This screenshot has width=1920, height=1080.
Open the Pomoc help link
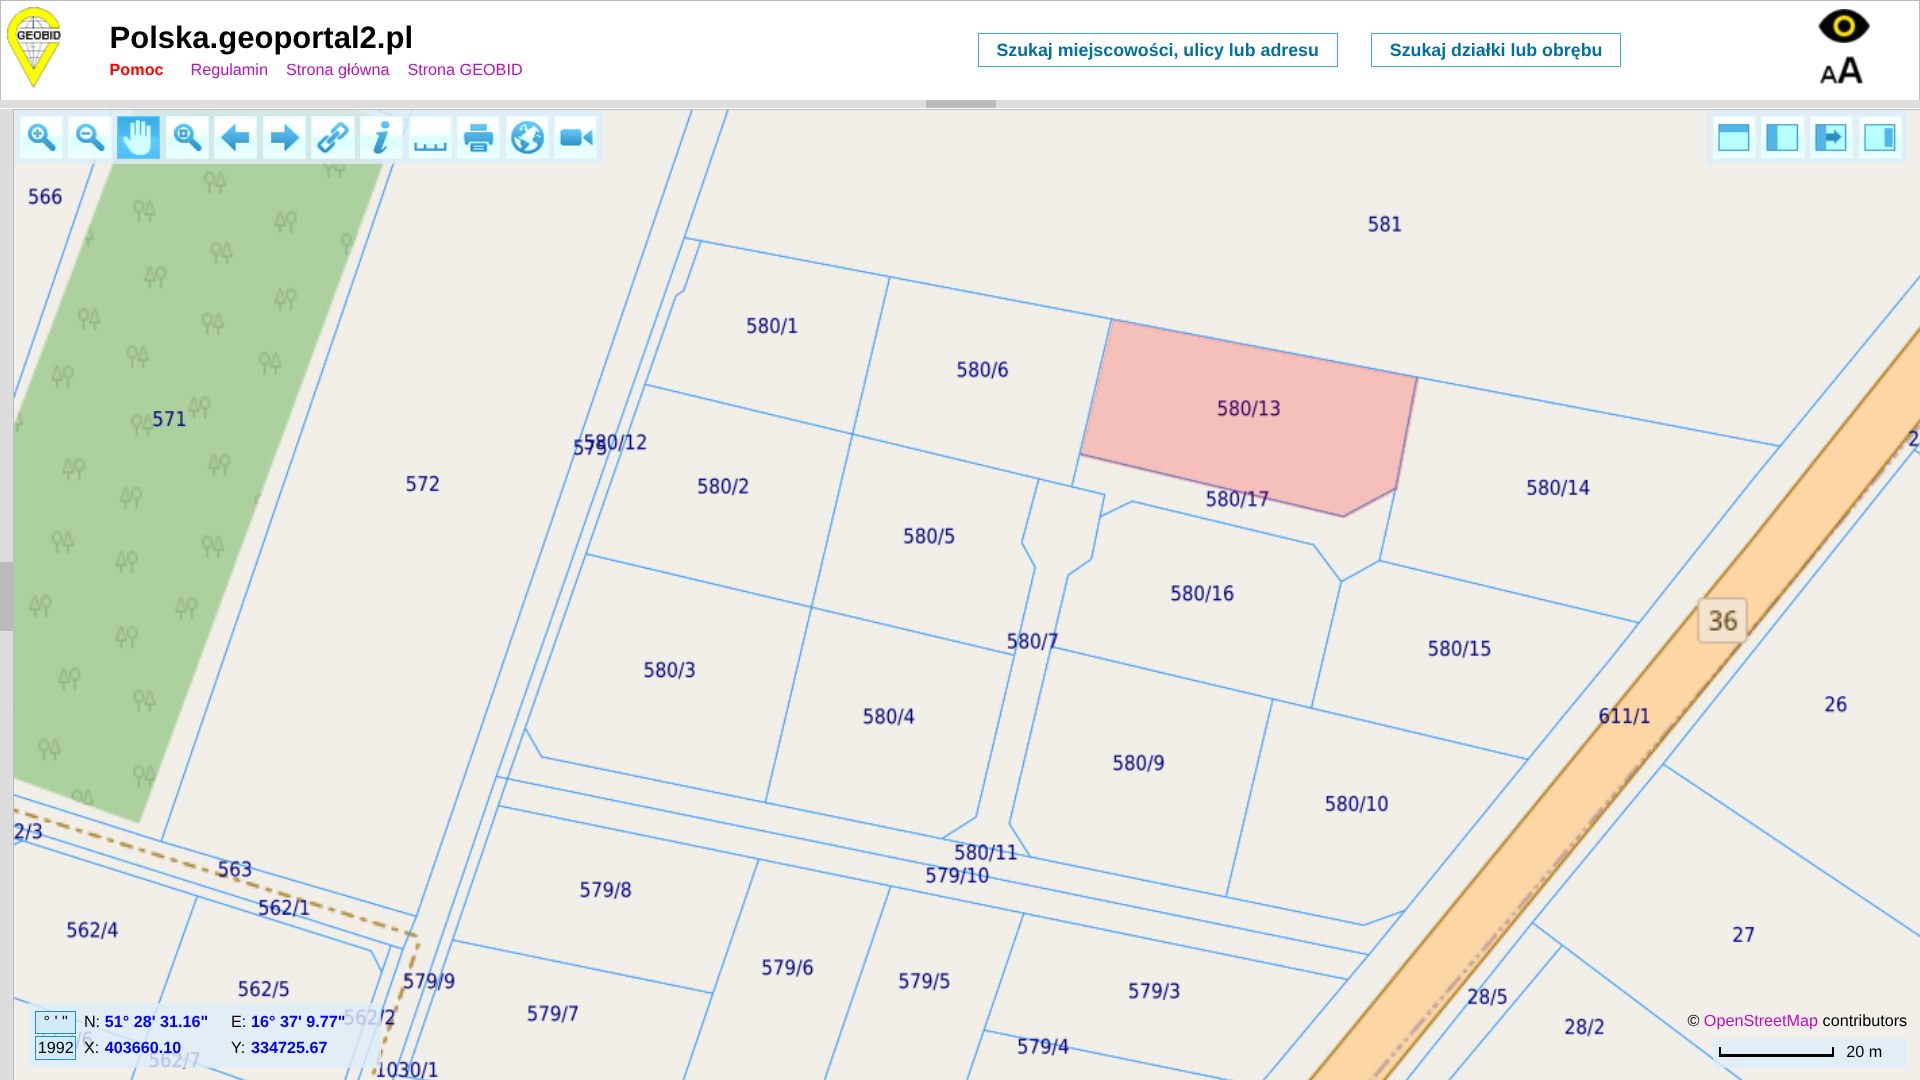136,70
